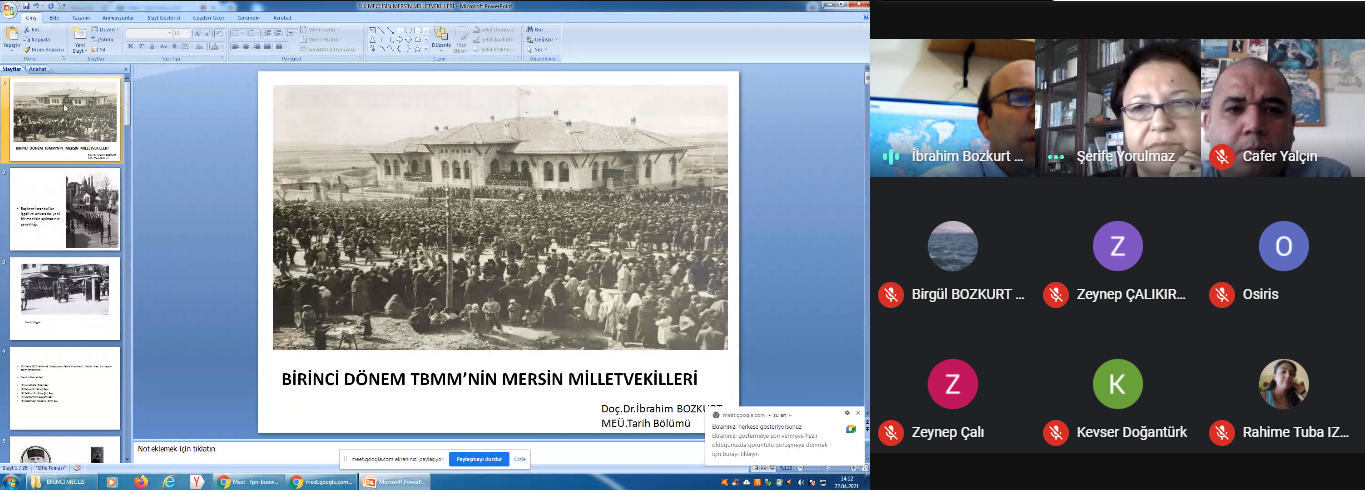Screen dimensions: 1365x493
Task: Open the Hızlı Stiller quick styles gallery
Action: click(x=463, y=40)
